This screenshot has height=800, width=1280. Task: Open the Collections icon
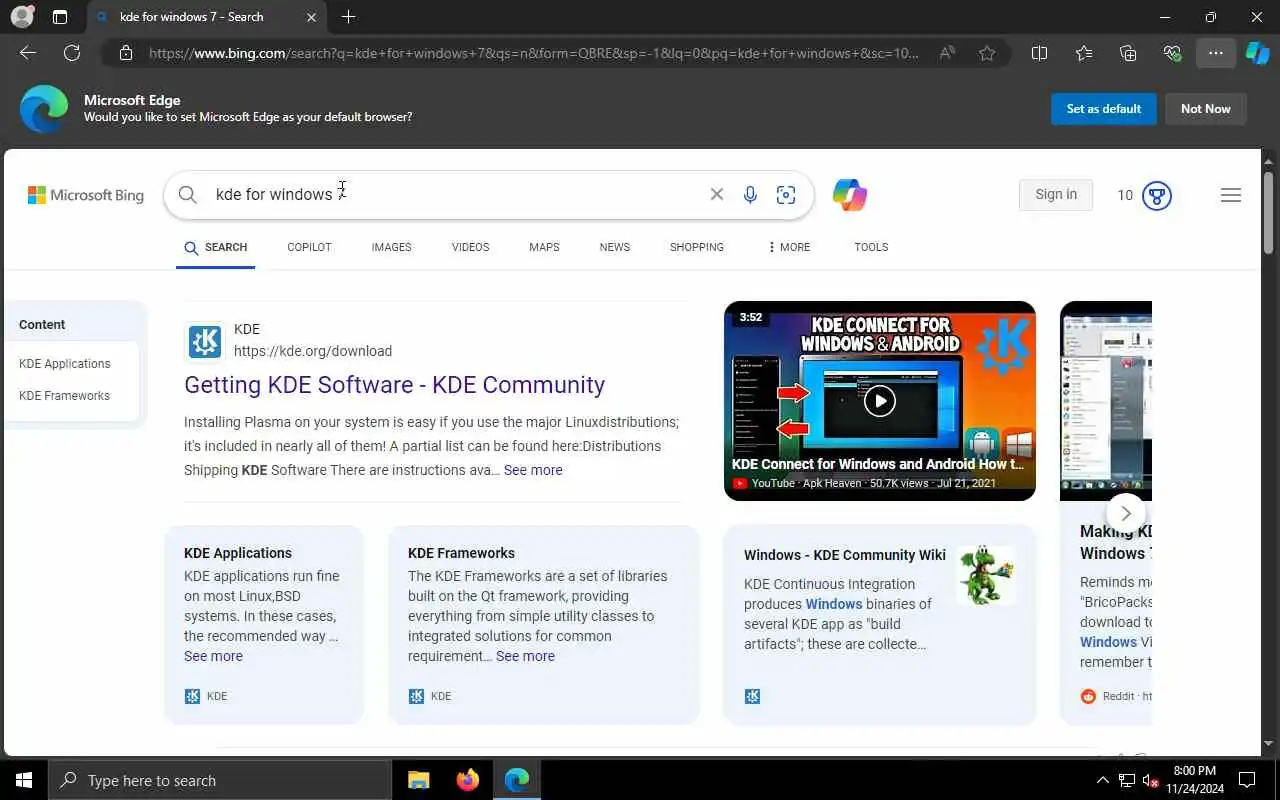coord(1128,53)
